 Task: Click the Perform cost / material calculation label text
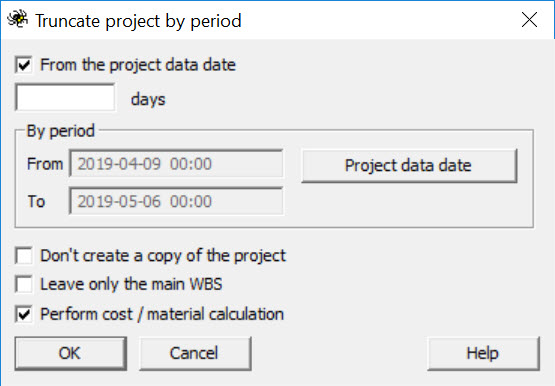coord(162,314)
